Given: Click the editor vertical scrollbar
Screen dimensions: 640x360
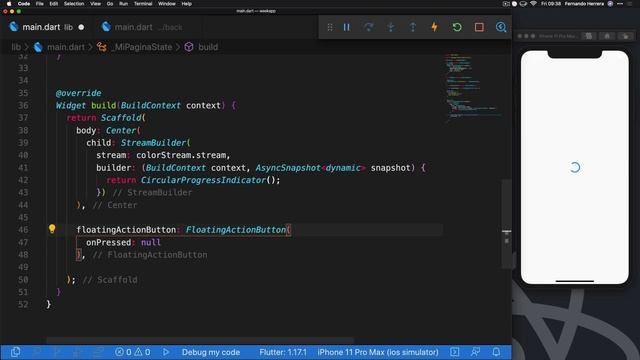Looking at the screenshot, I should 507,224.
